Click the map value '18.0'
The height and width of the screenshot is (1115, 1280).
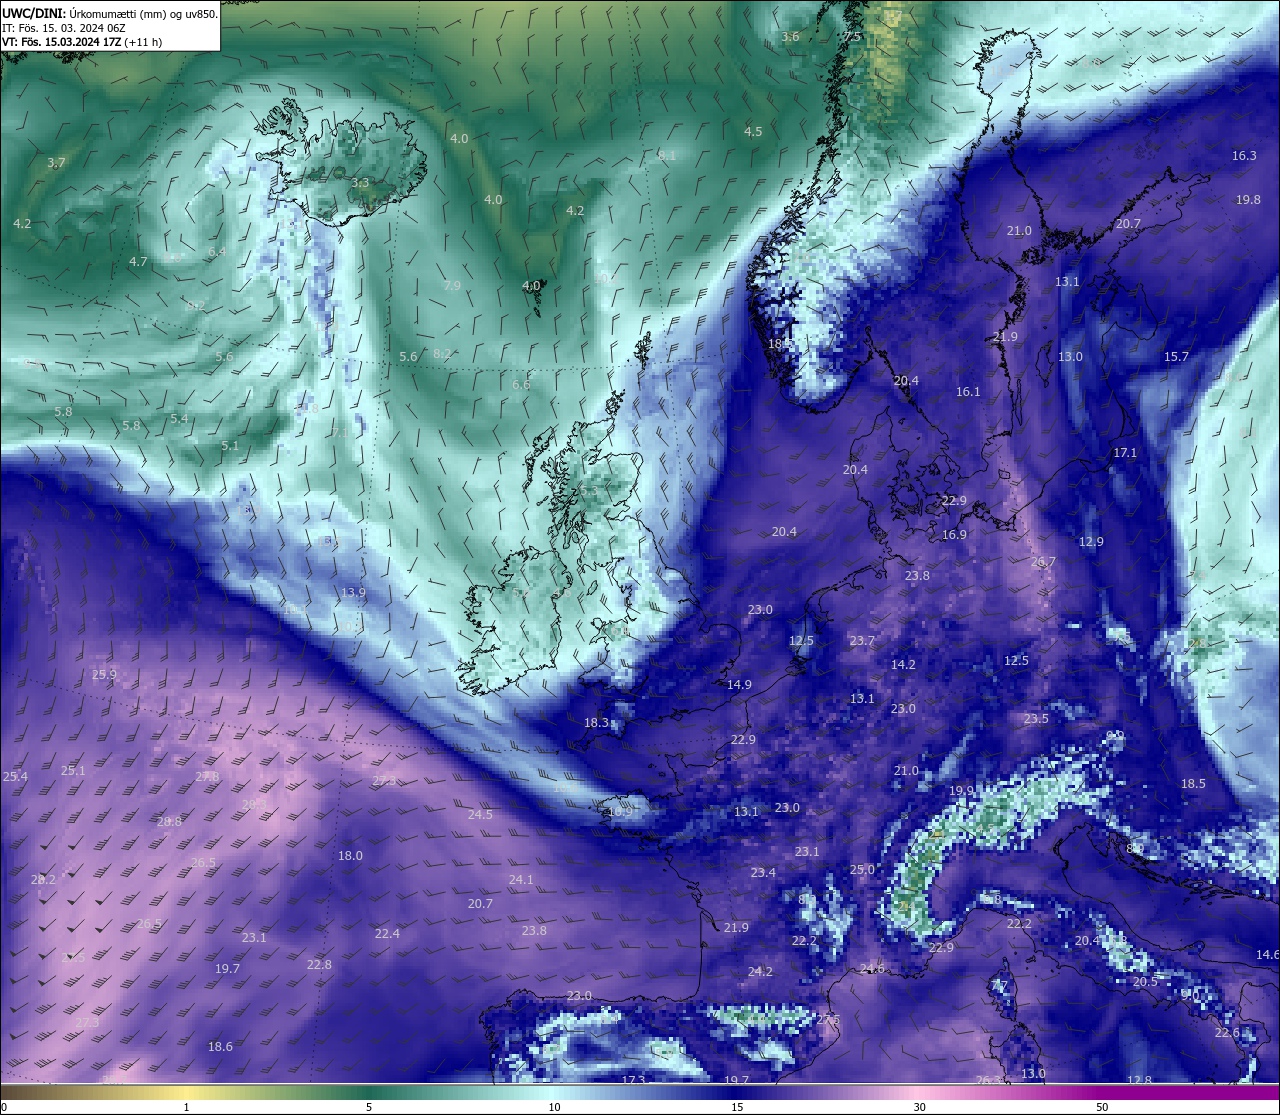(x=350, y=856)
